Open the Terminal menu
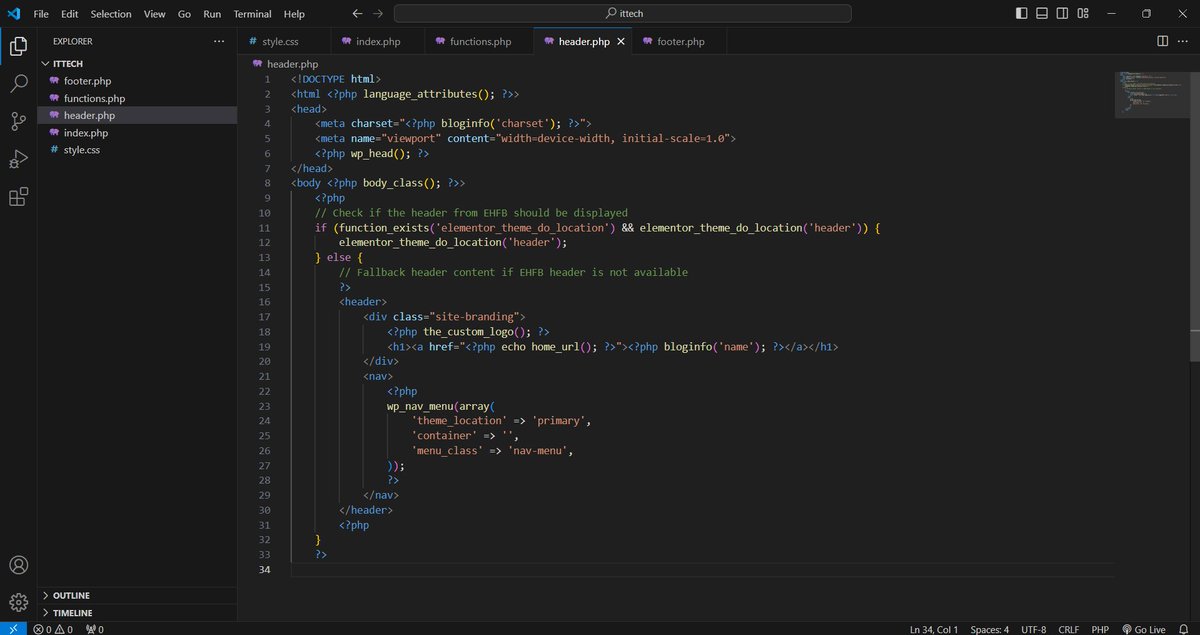The width and height of the screenshot is (1200, 635). point(252,14)
